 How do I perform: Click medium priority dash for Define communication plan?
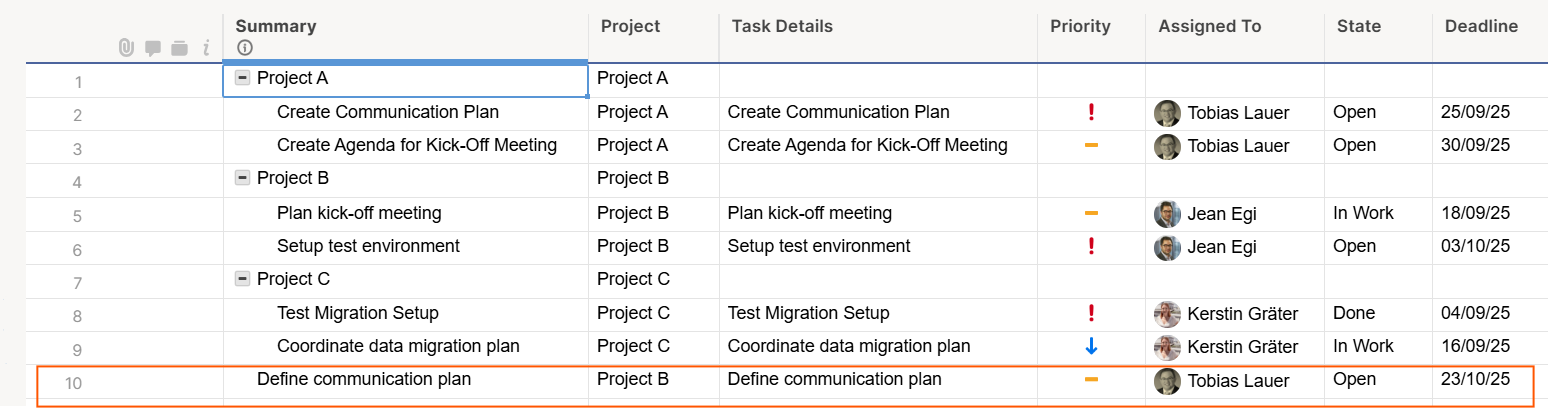[x=1091, y=380]
